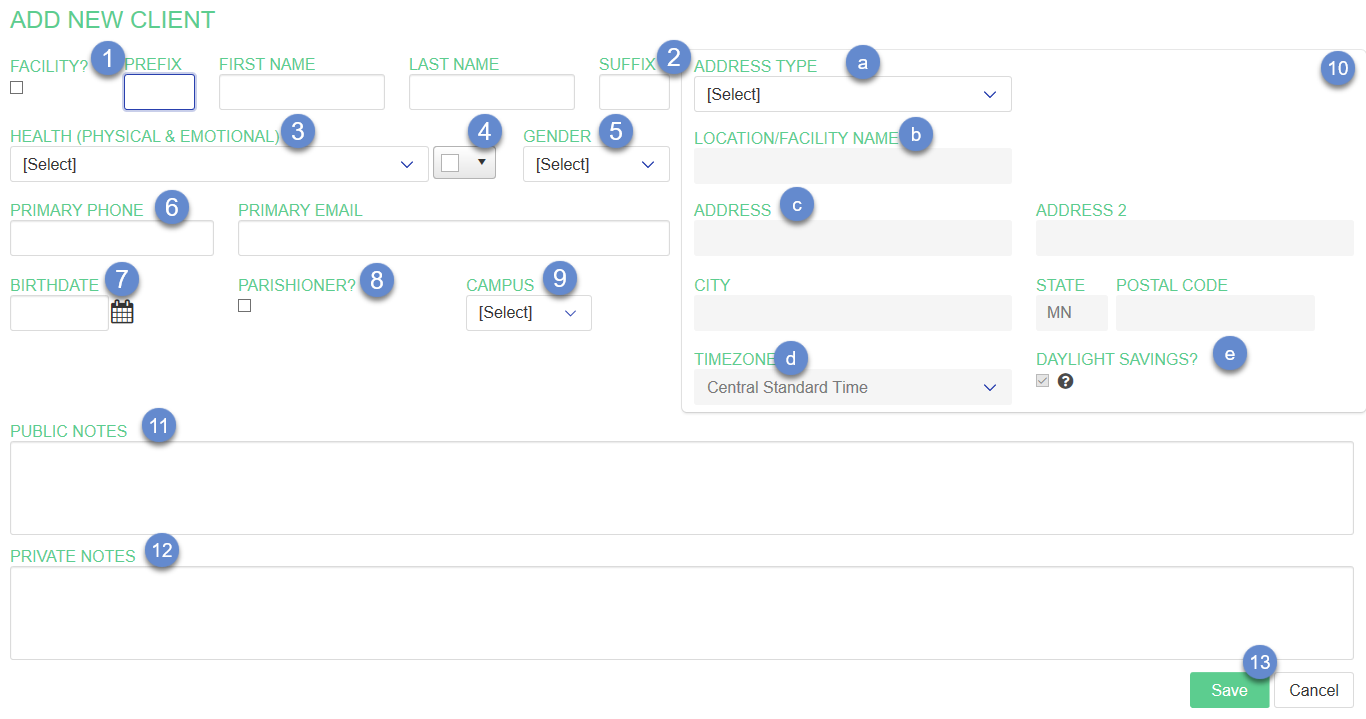Click the Cancel button
Screen dimensions: 1366x719
pos(1313,690)
